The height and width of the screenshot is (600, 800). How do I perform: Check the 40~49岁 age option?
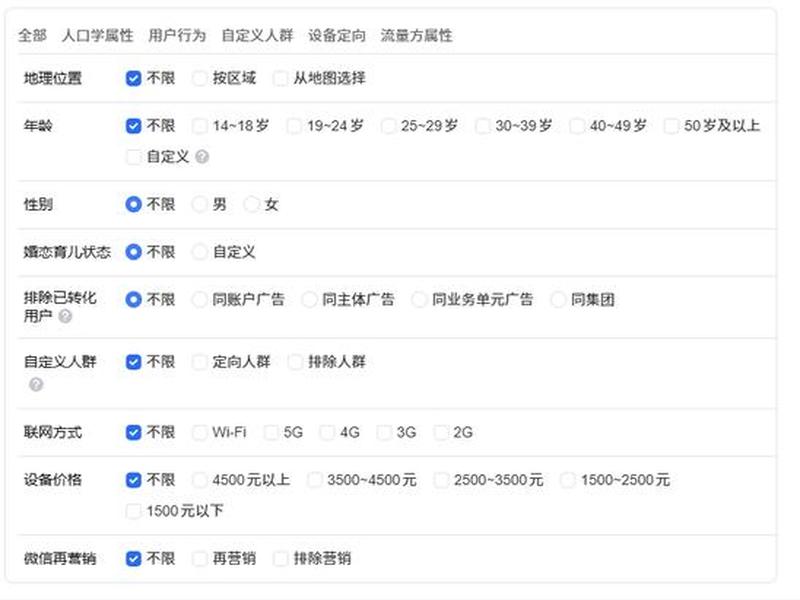(x=577, y=126)
